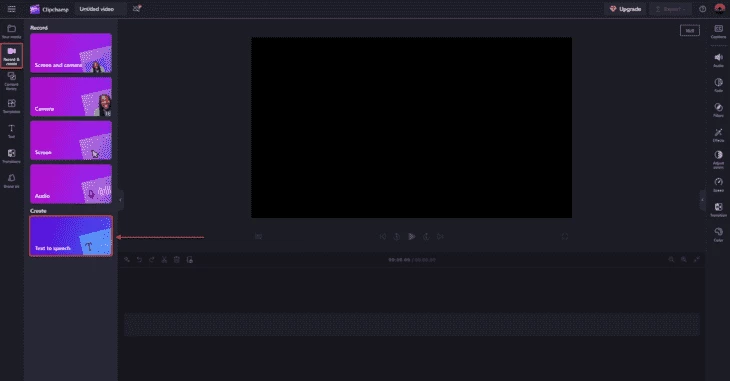Open the Transitions tab in left sidebar
The height and width of the screenshot is (381, 730).
12,156
